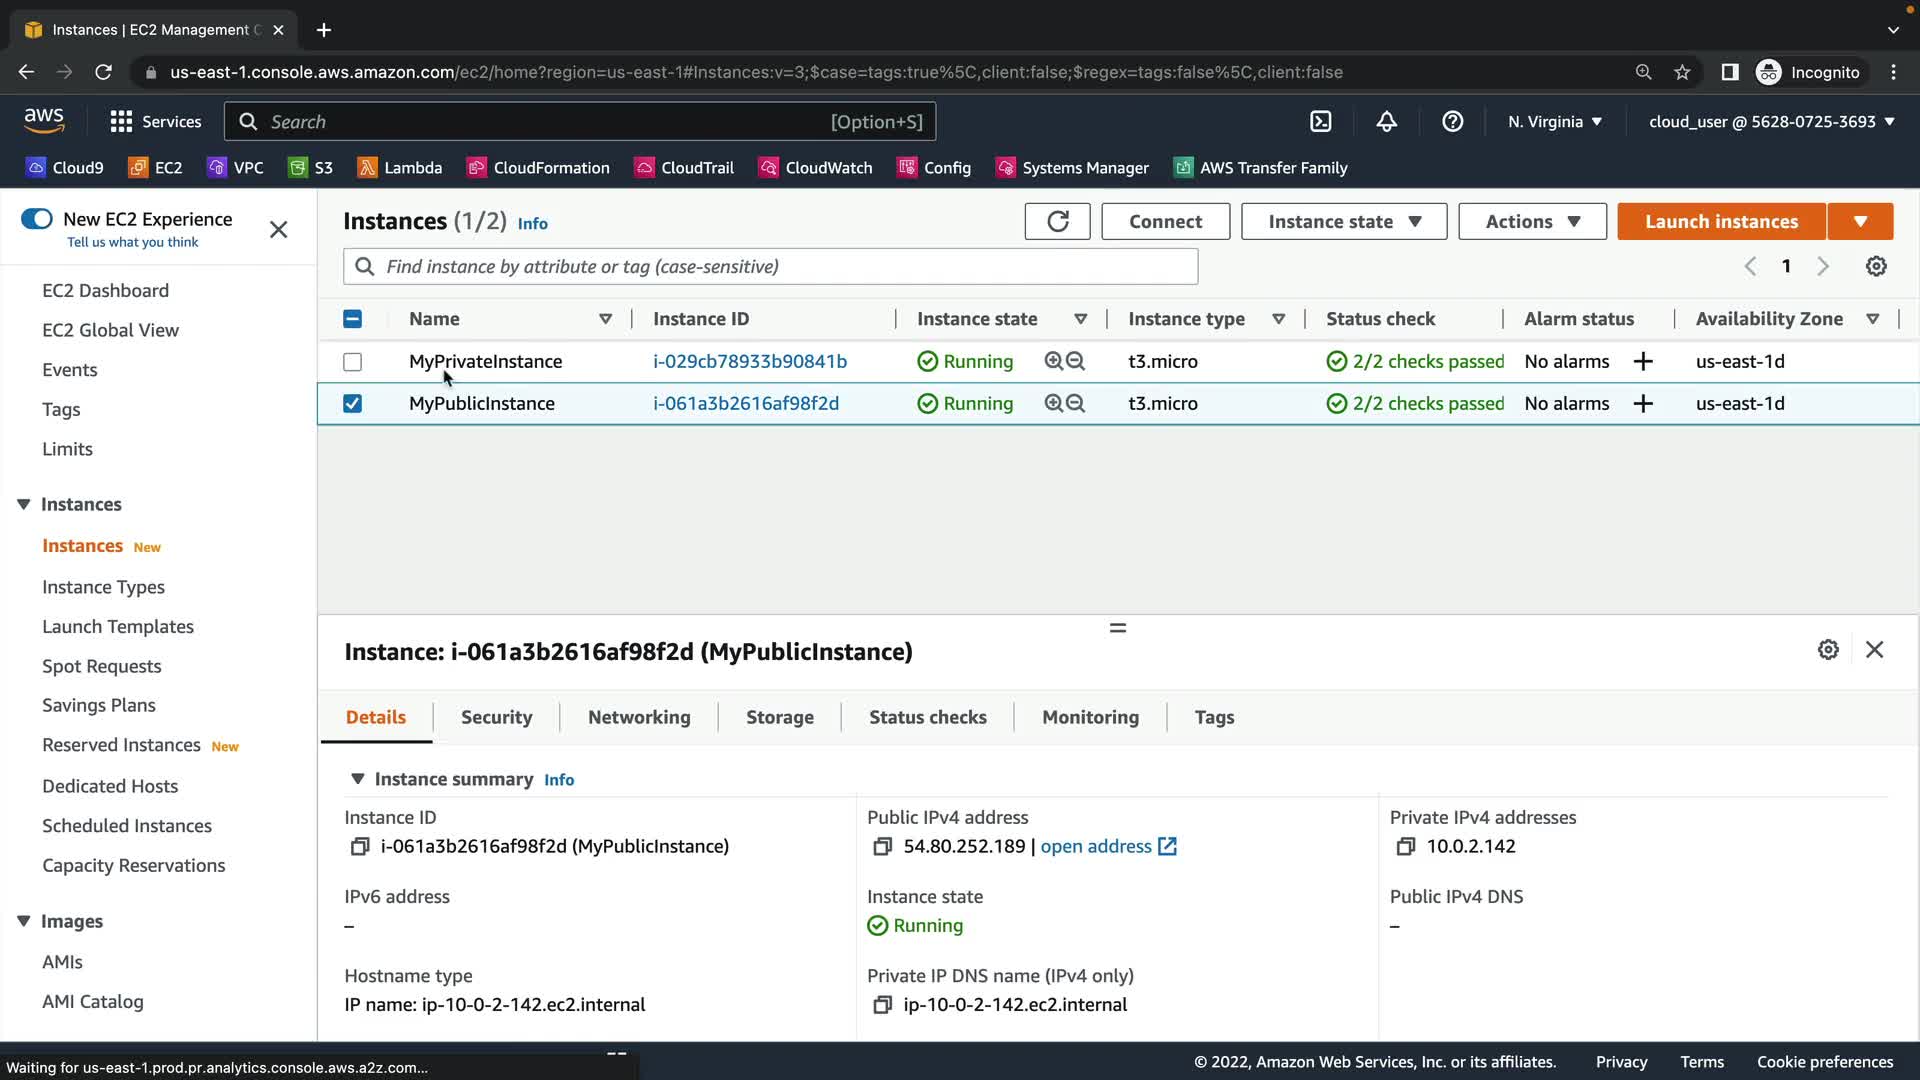
Task: Refresh the instances list
Action: click(1057, 221)
